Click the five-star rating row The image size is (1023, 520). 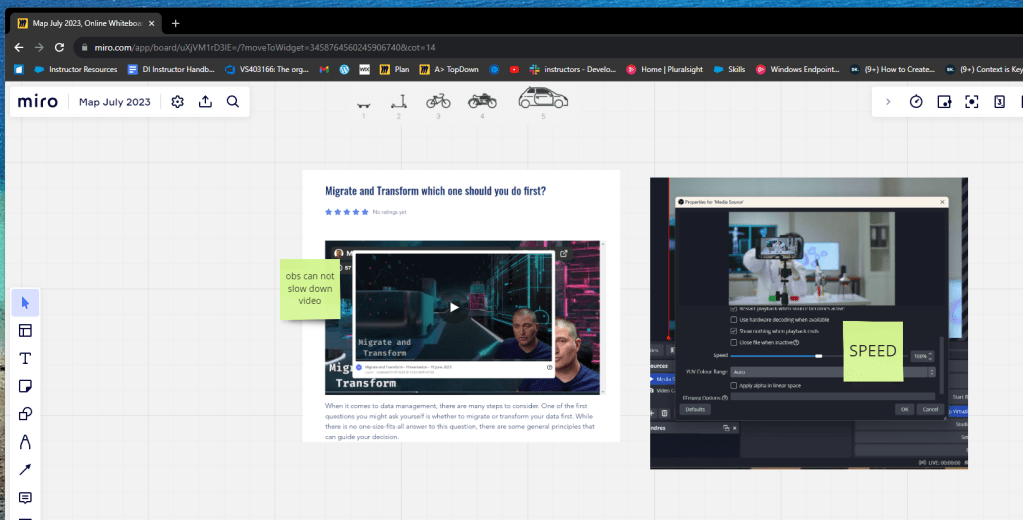point(347,212)
